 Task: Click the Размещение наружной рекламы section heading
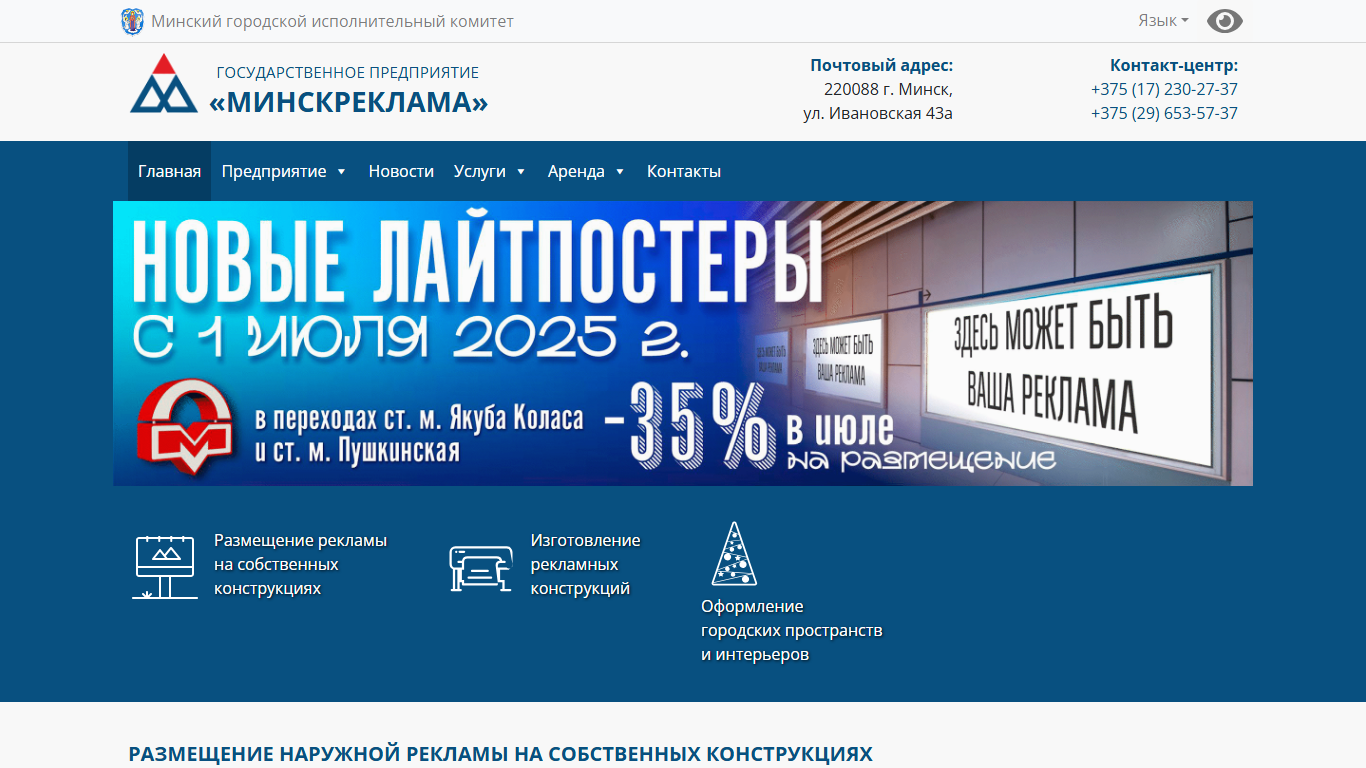[501, 754]
